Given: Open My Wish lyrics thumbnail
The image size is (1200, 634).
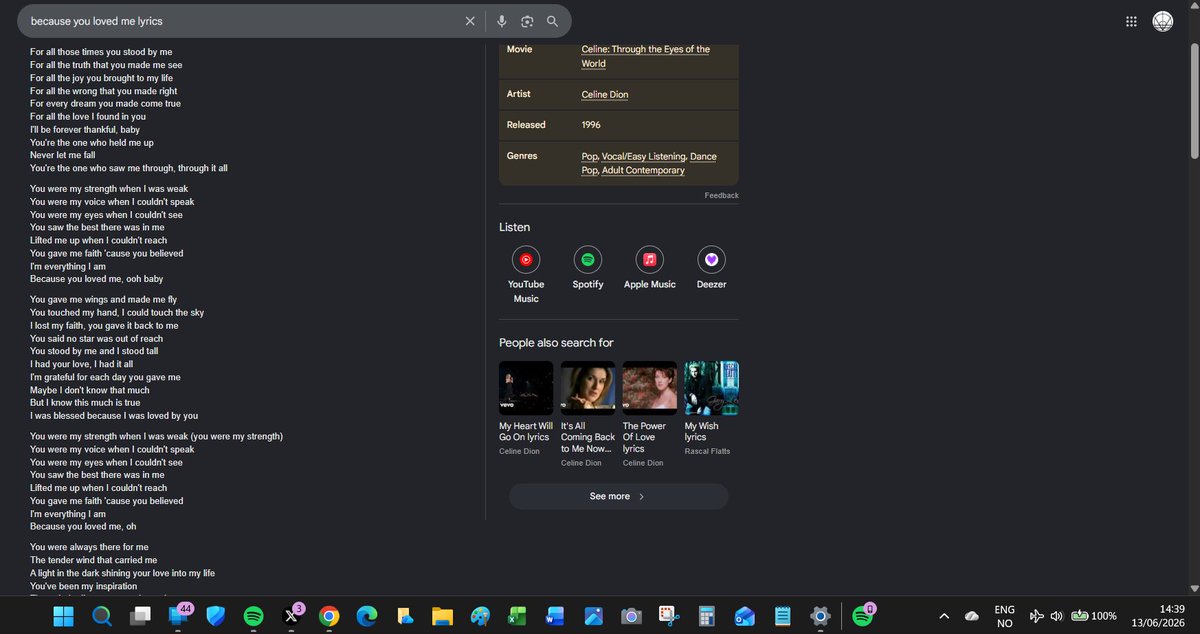Looking at the screenshot, I should 712,388.
